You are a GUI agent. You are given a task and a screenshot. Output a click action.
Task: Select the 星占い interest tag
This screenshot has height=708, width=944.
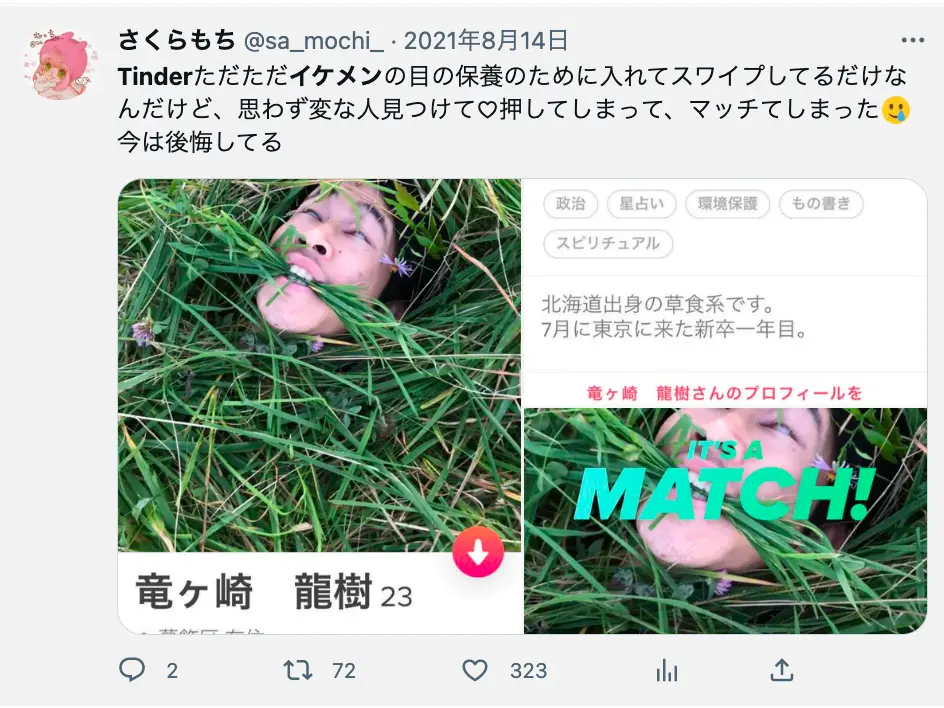point(641,203)
